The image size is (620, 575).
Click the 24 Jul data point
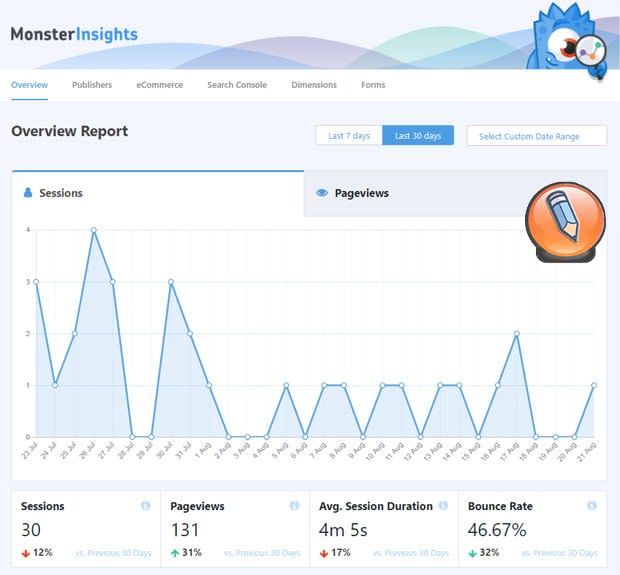point(55,385)
